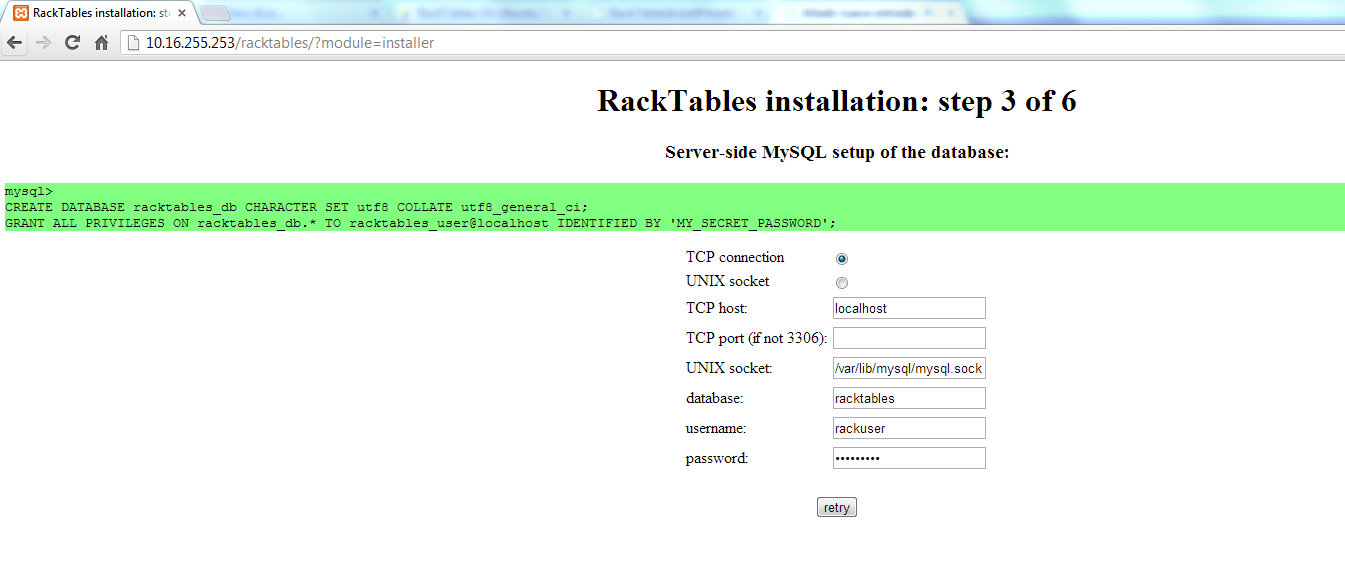Click the RackTables tab favicon
Image resolution: width=1345 pixels, height=571 pixels.
(x=20, y=13)
